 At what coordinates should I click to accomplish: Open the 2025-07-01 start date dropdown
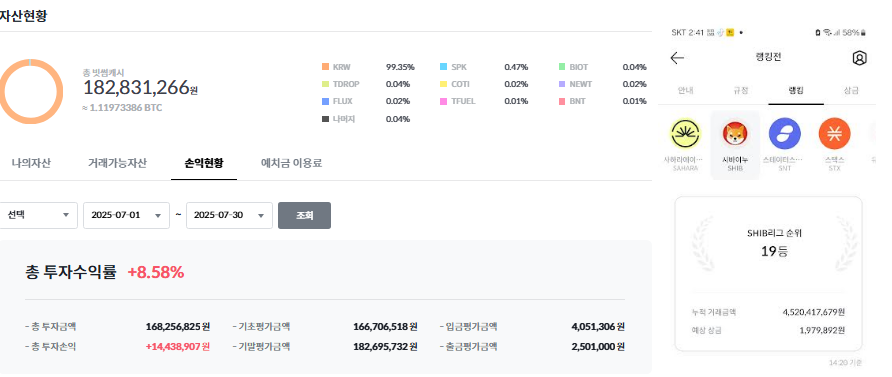(126, 216)
